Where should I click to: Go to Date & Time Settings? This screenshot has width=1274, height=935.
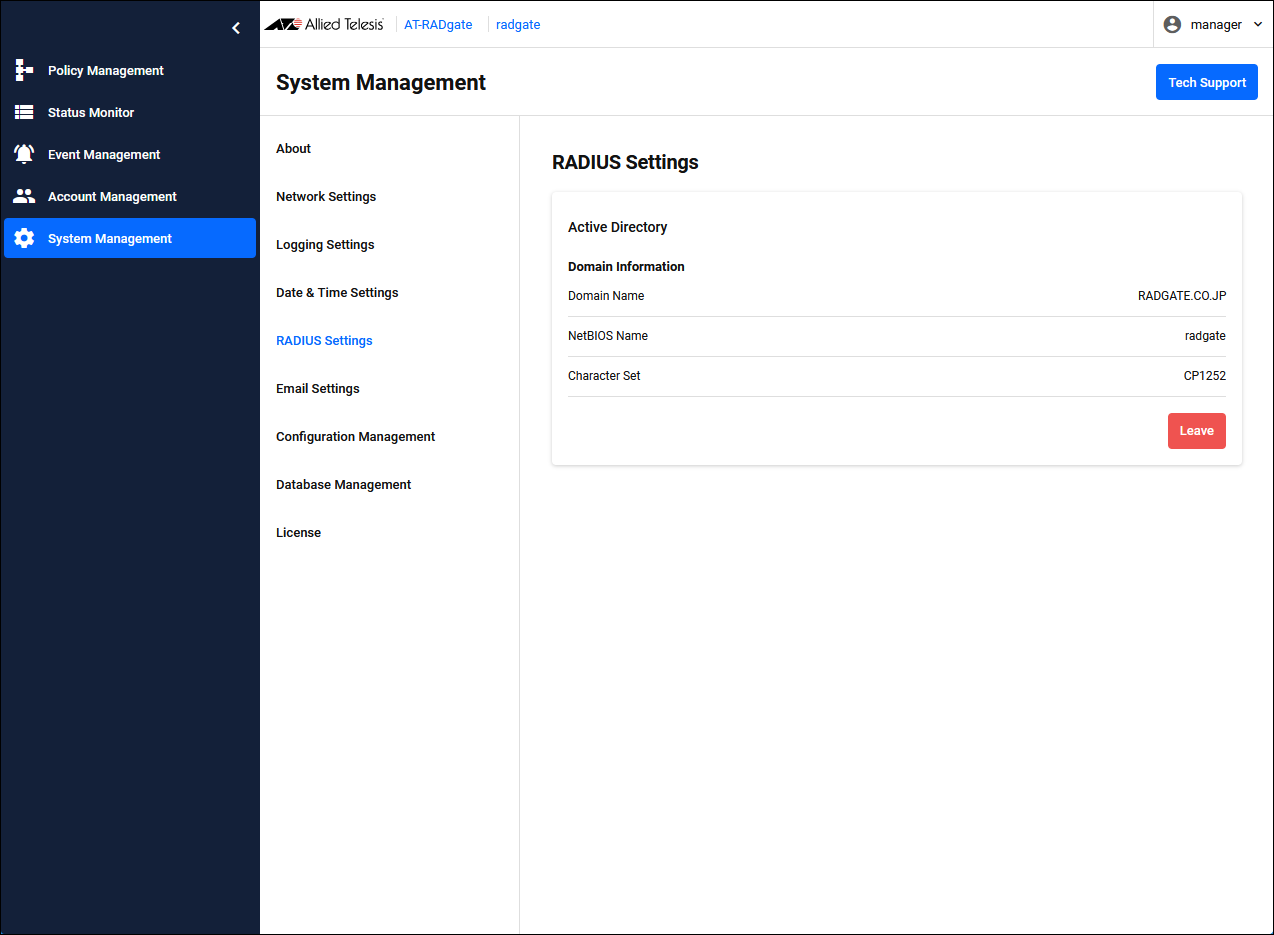[337, 293]
